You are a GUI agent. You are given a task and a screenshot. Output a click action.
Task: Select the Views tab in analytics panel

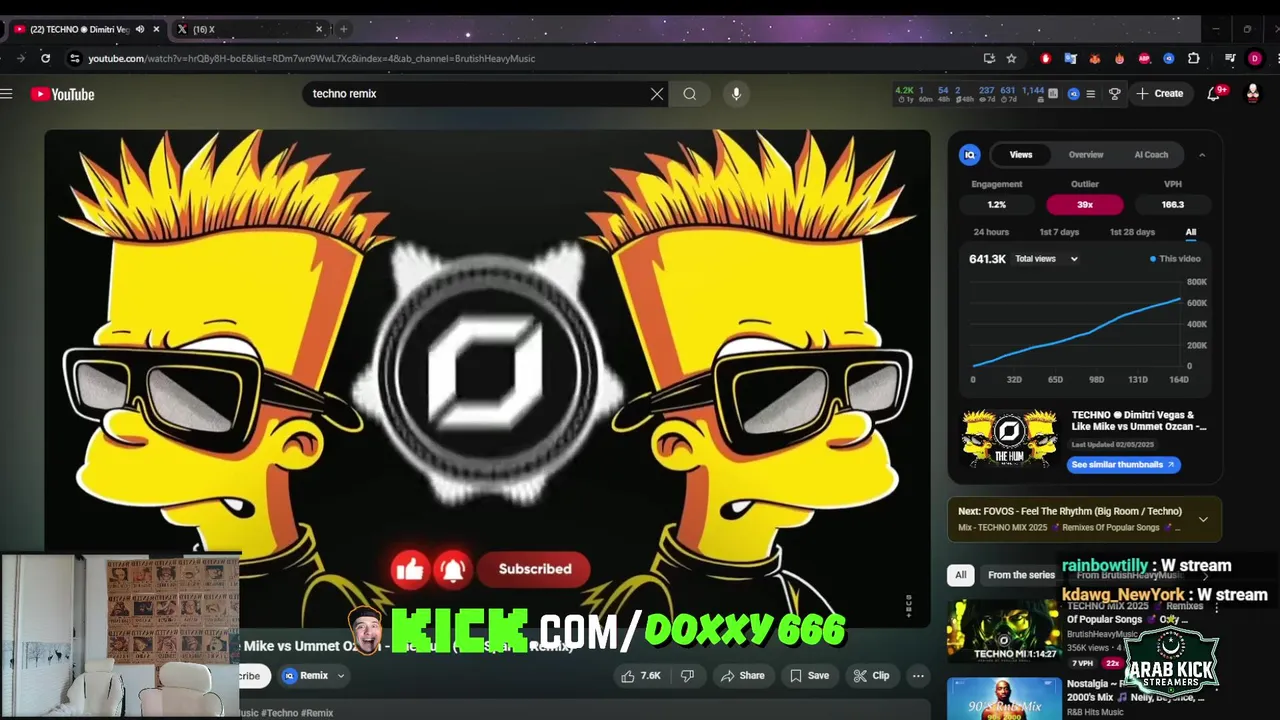coord(1021,155)
